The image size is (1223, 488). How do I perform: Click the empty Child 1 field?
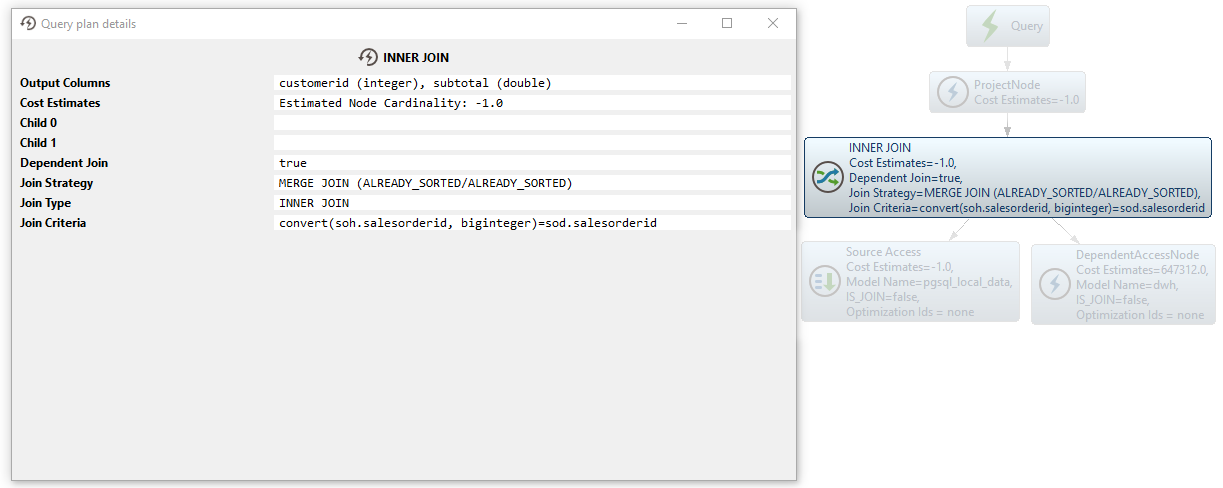[x=532, y=143]
